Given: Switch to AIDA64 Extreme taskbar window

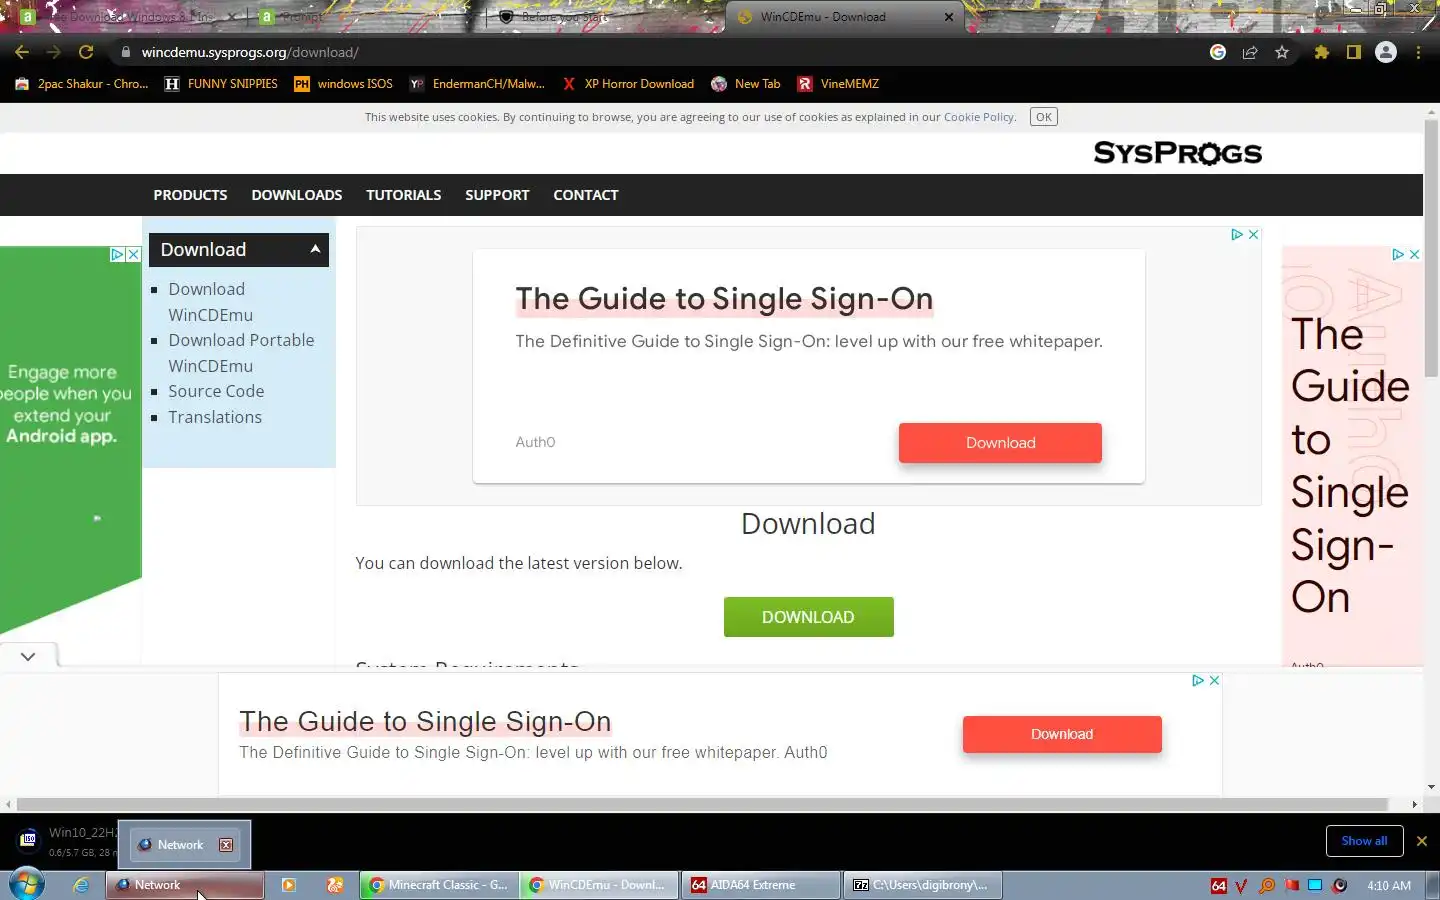Looking at the screenshot, I should coord(761,885).
